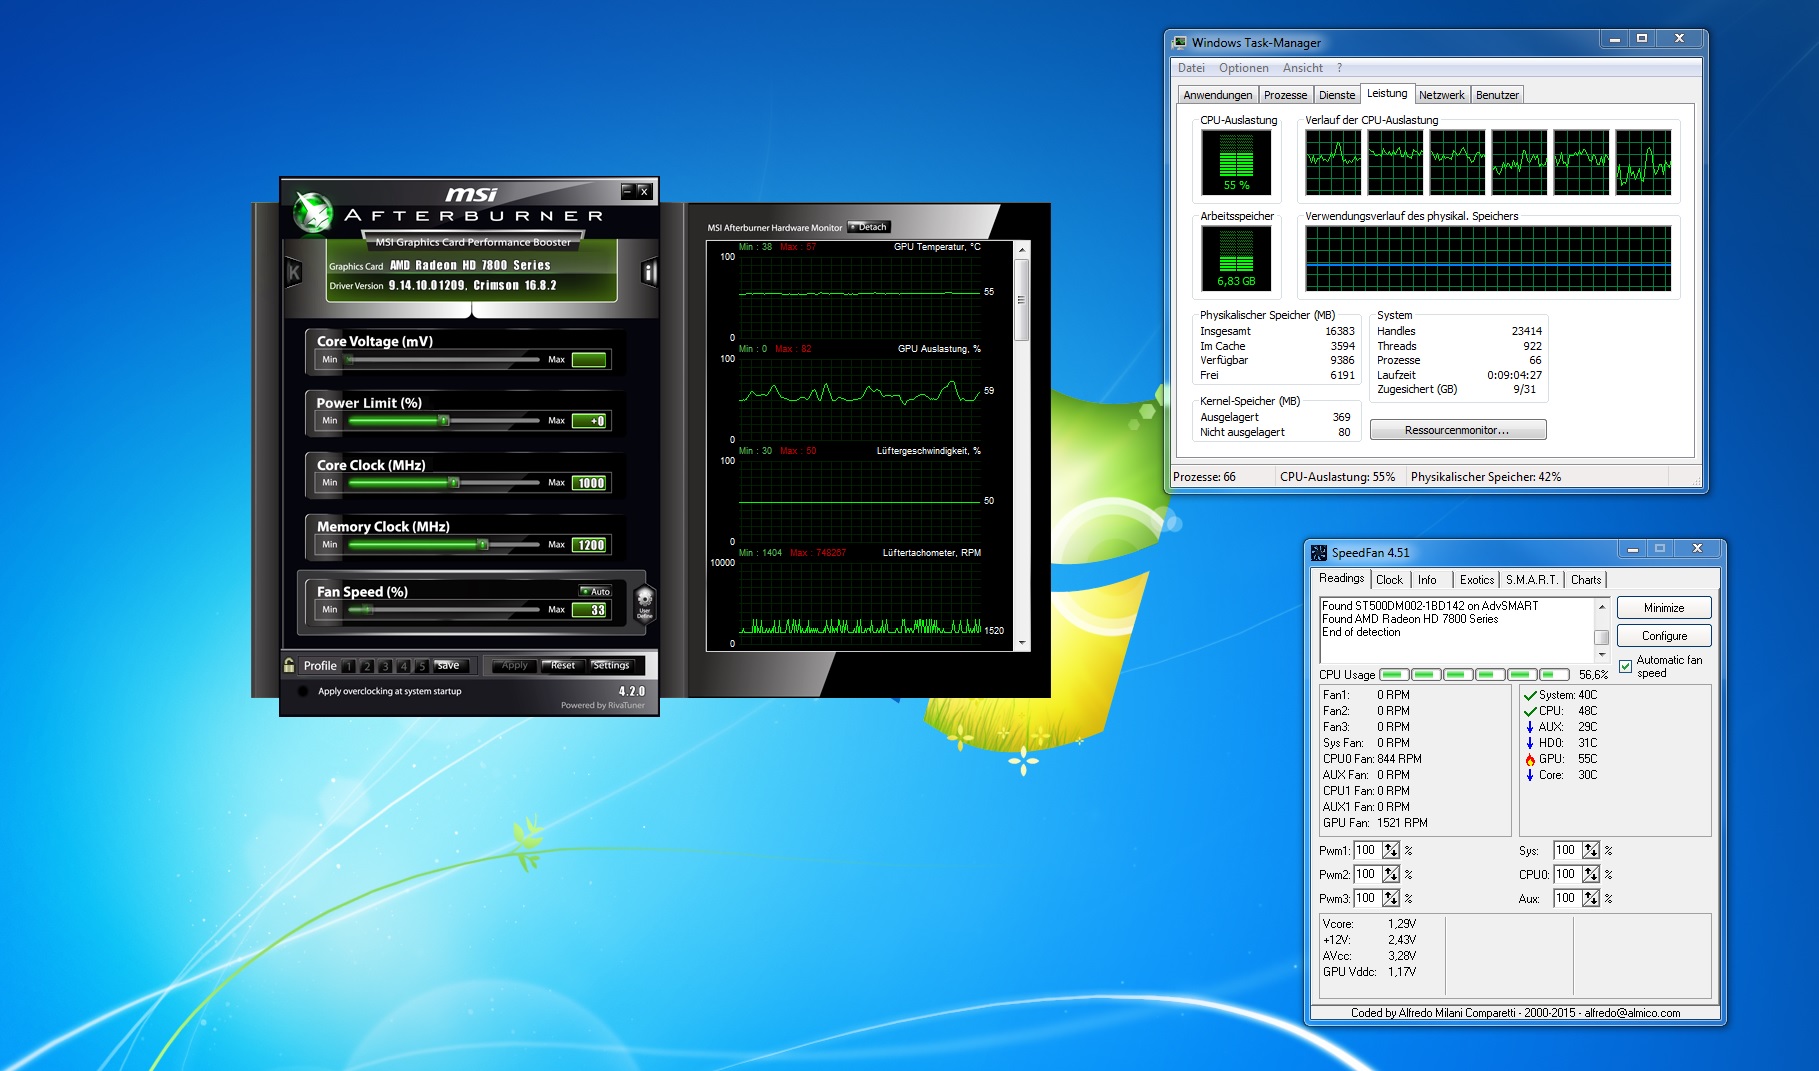
Task: Open the ? help menu in Task-Manager
Action: coord(1339,68)
